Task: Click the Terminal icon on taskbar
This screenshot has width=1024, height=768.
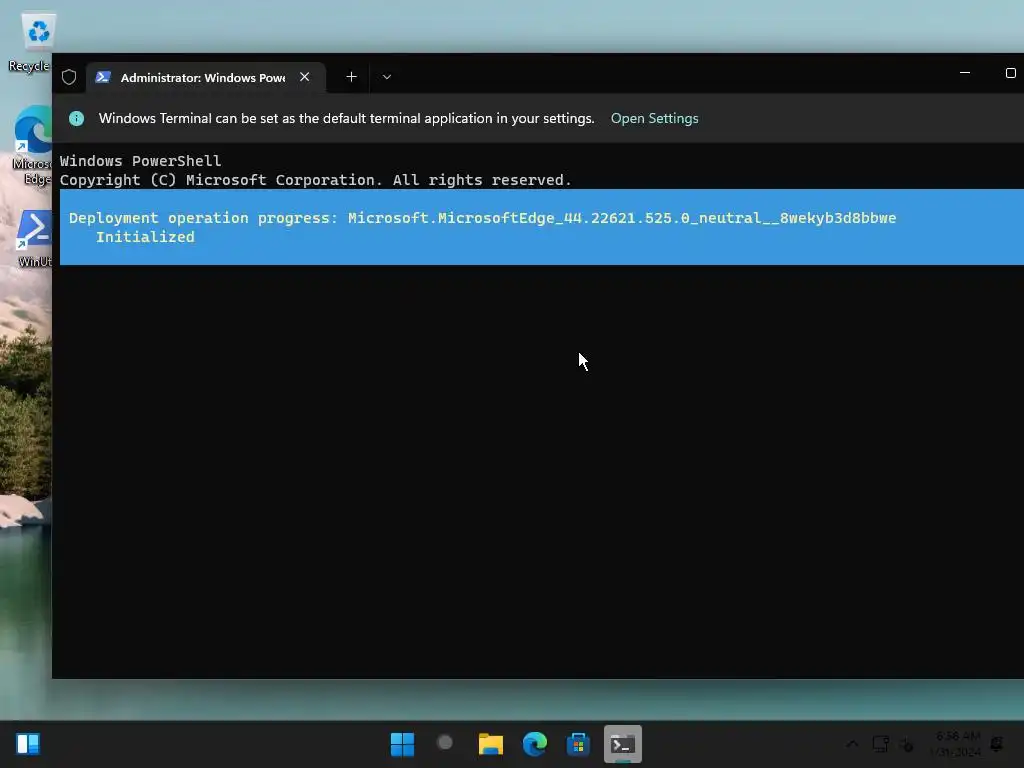Action: [x=622, y=744]
